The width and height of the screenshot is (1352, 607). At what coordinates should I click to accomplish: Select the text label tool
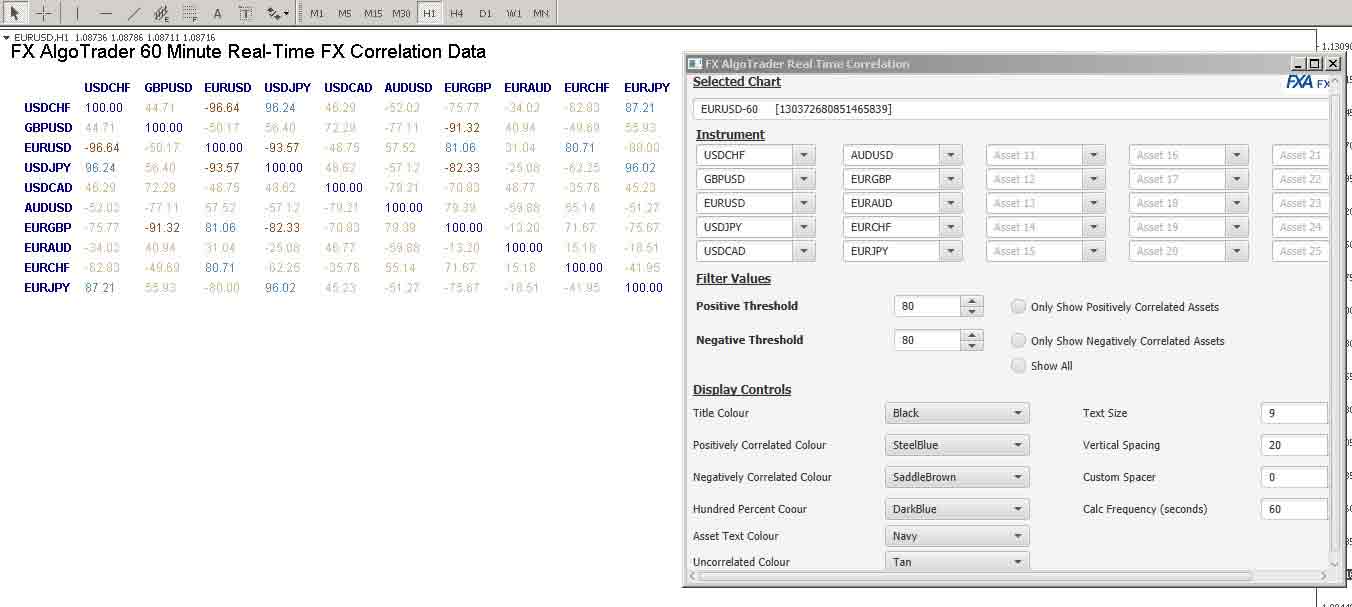245,13
